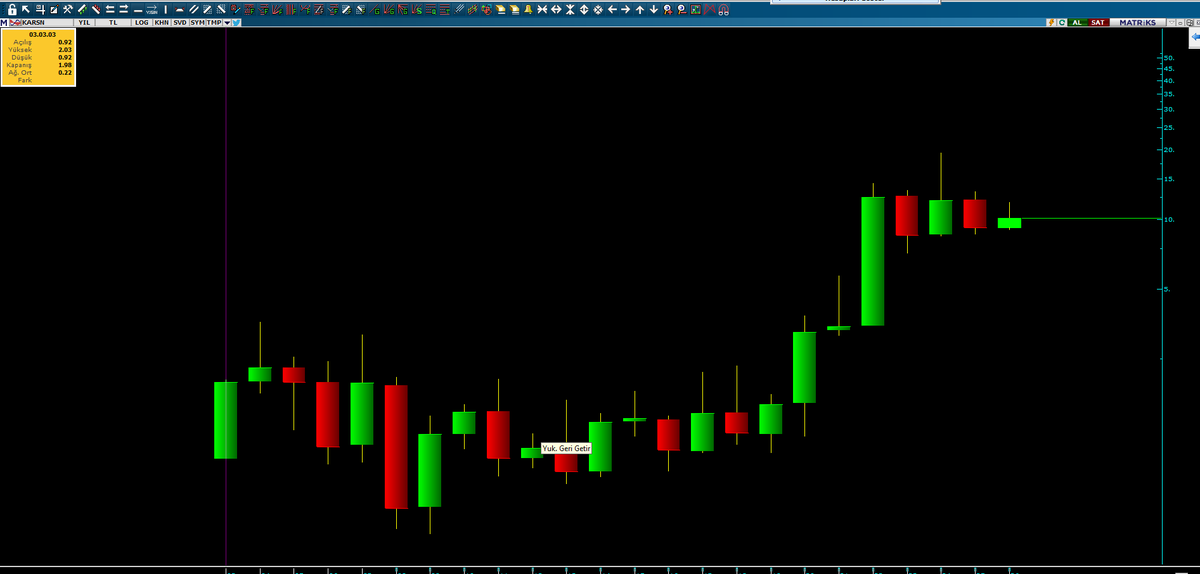This screenshot has width=1200, height=574.
Task: Select the hammer and pick tools icon
Action: 68,9
